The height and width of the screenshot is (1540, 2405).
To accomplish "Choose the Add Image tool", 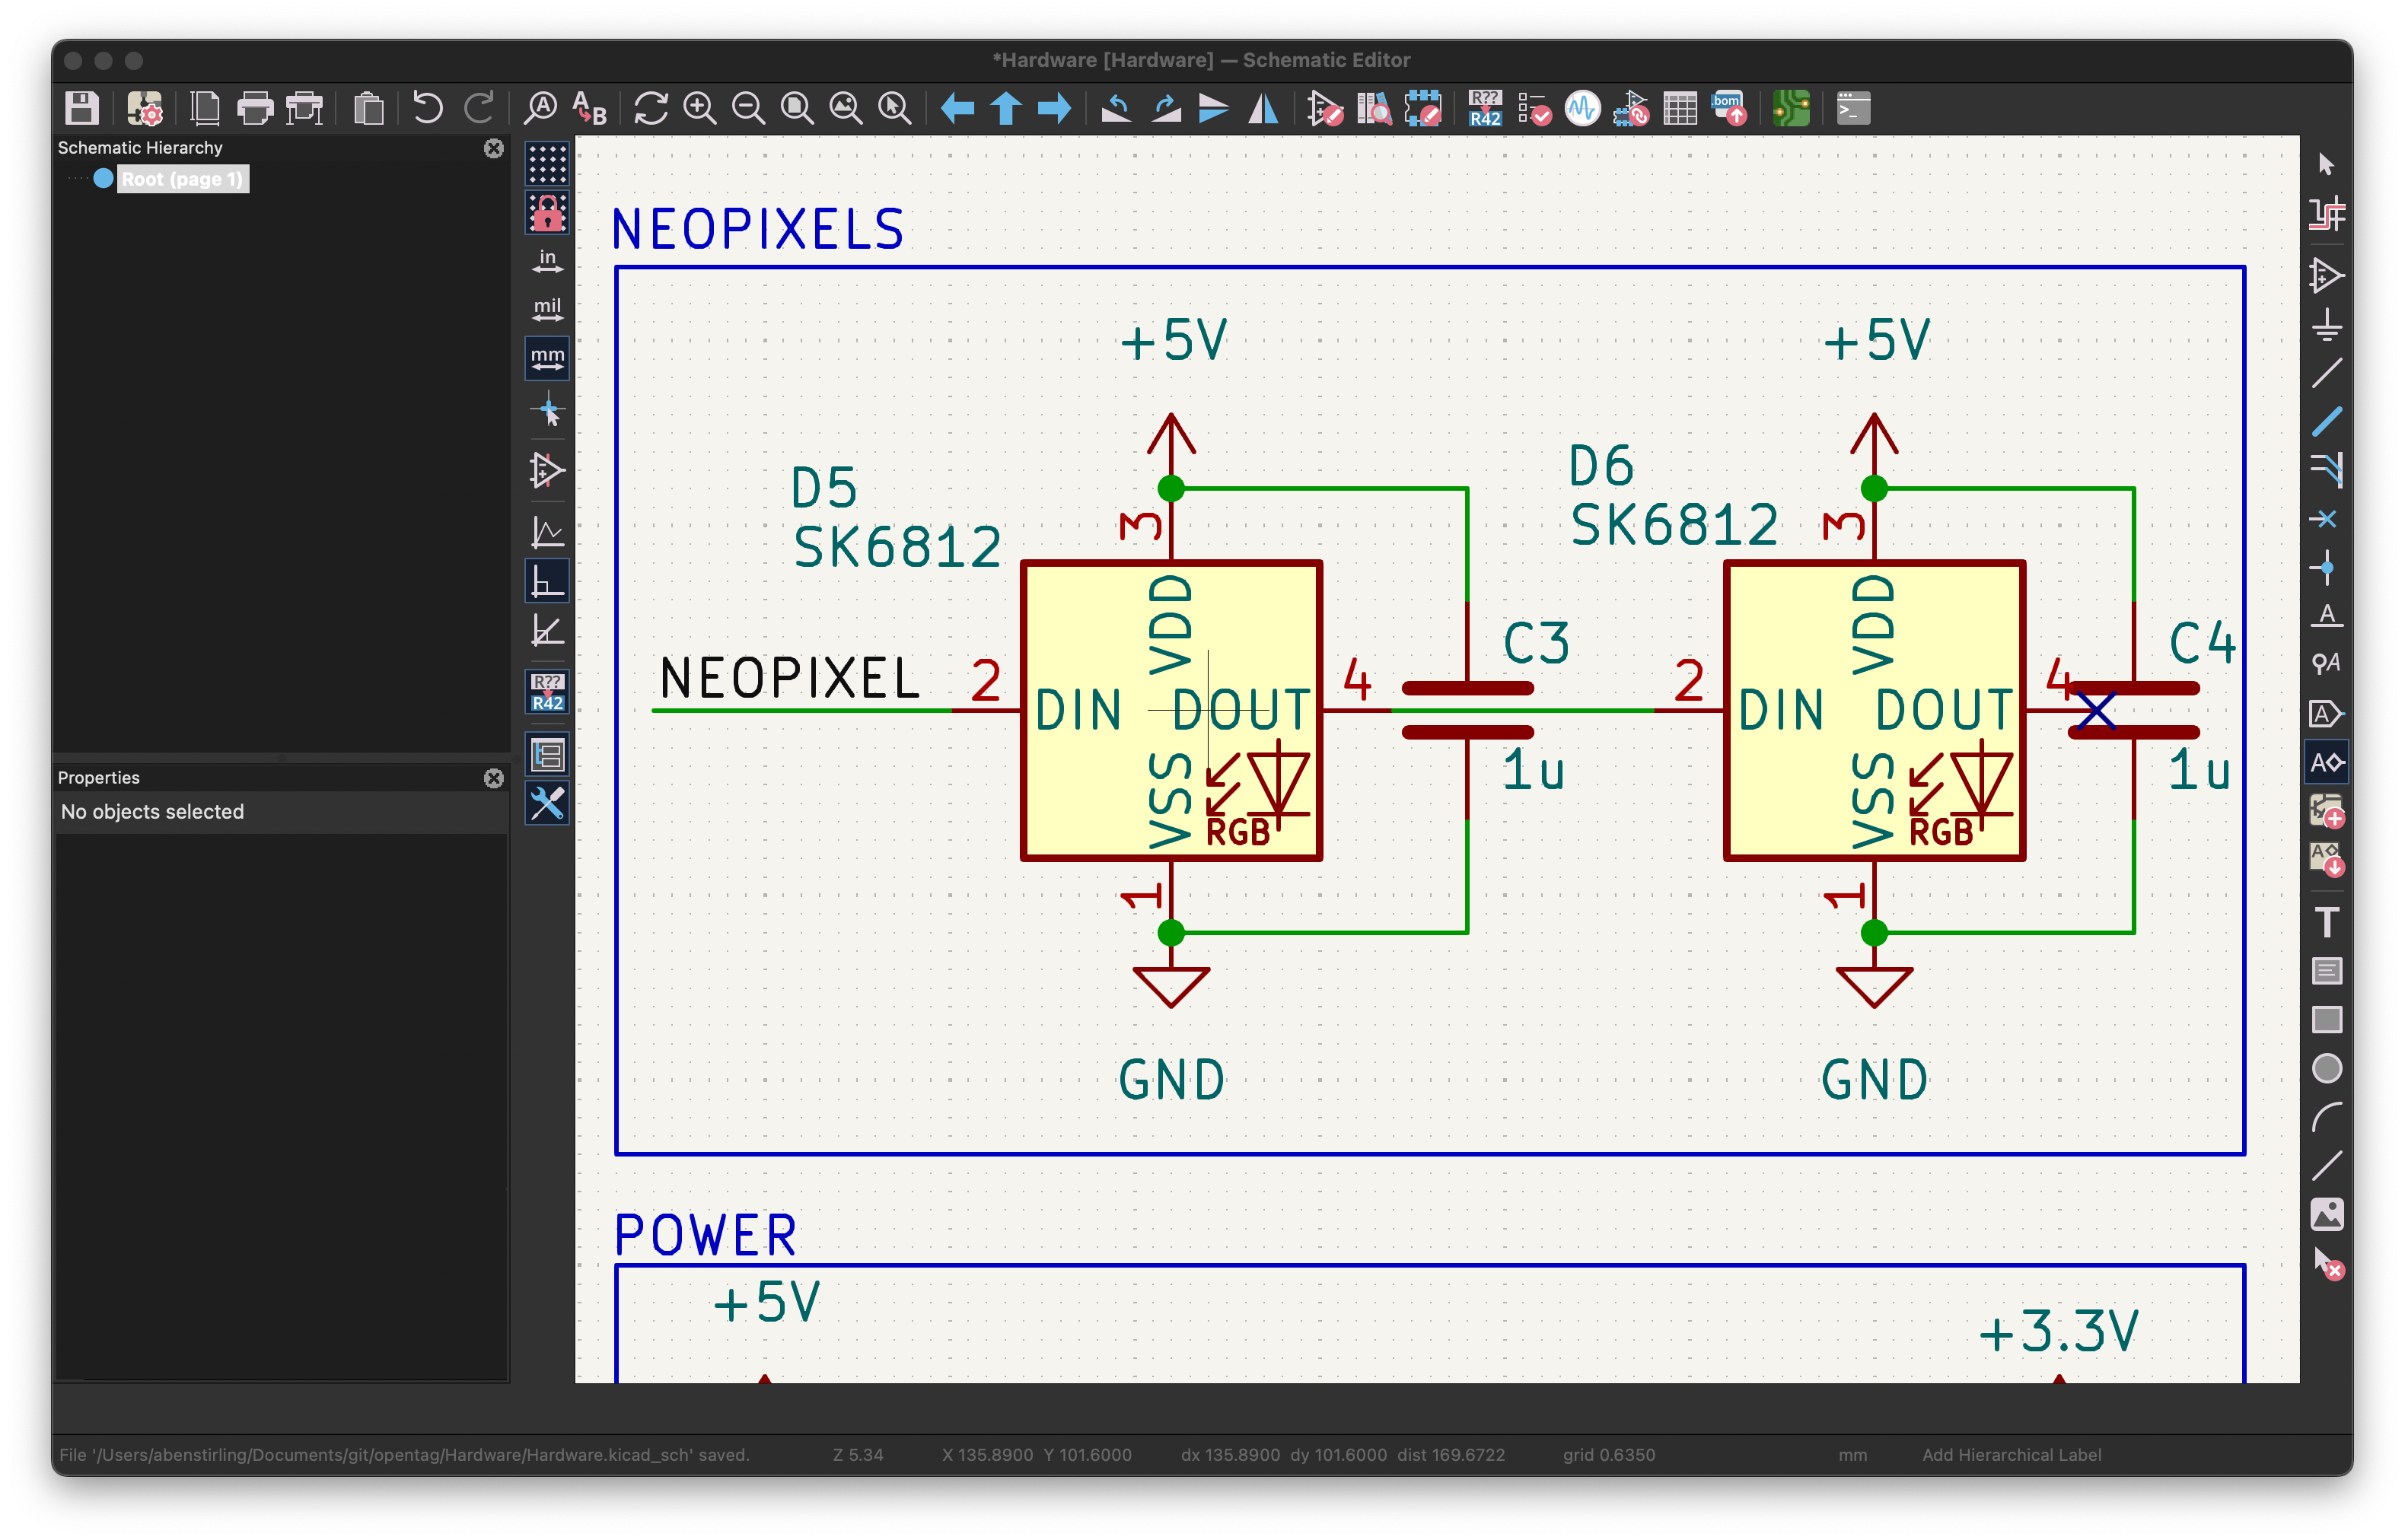I will pyautogui.click(x=2326, y=1214).
